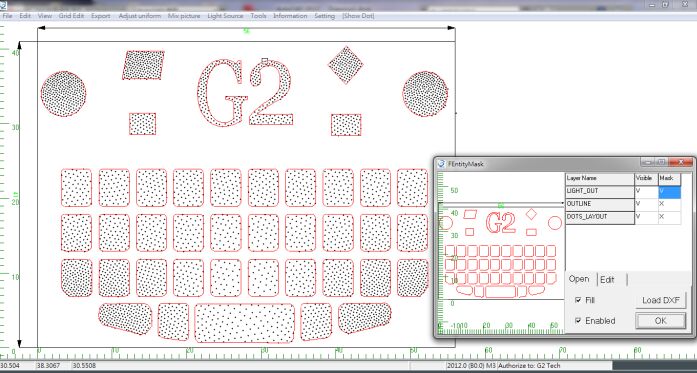
Task: Click the G2 preview in mask dialog
Action: [x=501, y=223]
